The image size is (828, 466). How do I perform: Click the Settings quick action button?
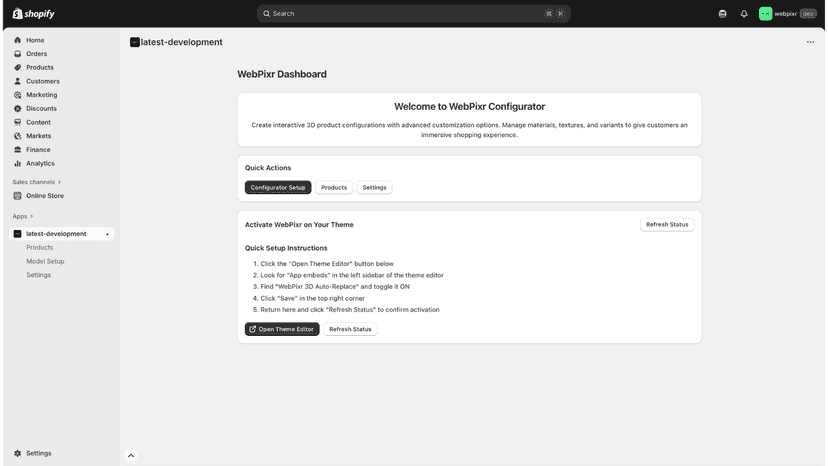(x=374, y=188)
